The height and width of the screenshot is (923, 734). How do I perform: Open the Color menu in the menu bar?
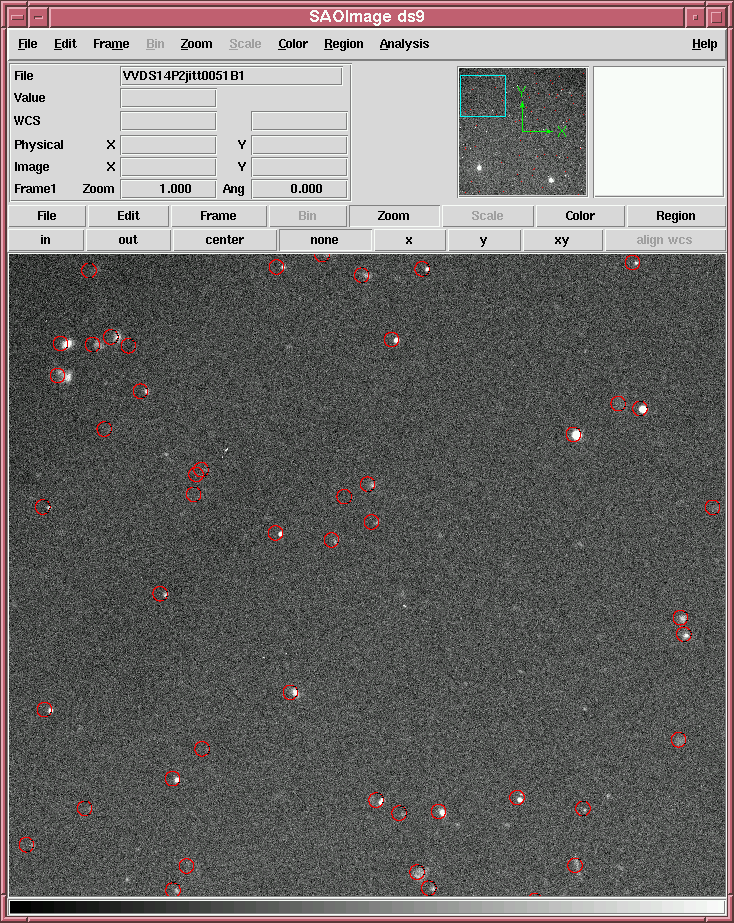click(x=293, y=44)
